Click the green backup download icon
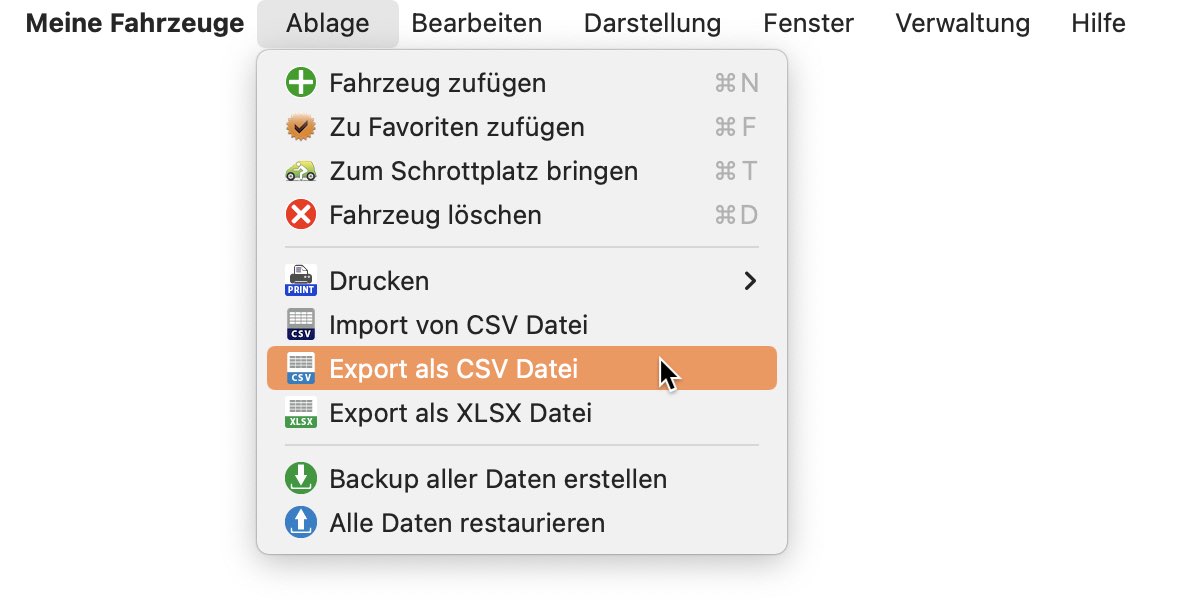Image resolution: width=1200 pixels, height=610 pixels. 301,479
